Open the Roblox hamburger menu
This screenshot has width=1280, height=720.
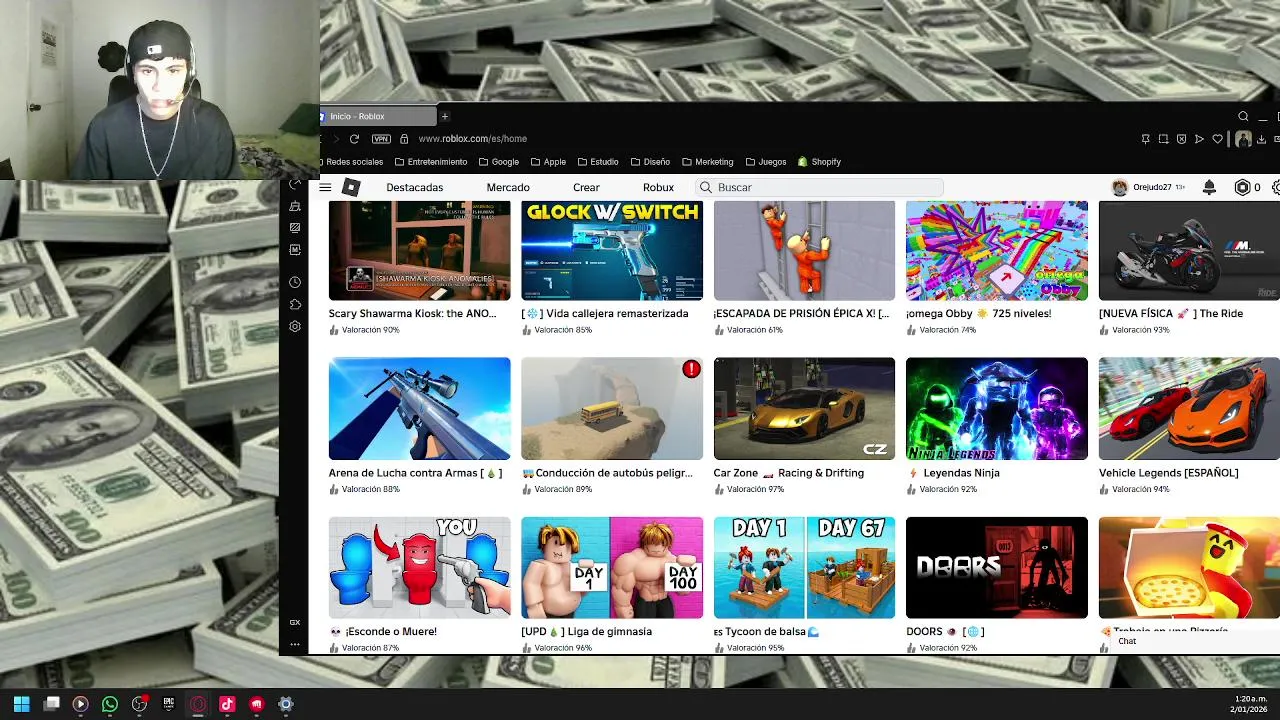325,187
